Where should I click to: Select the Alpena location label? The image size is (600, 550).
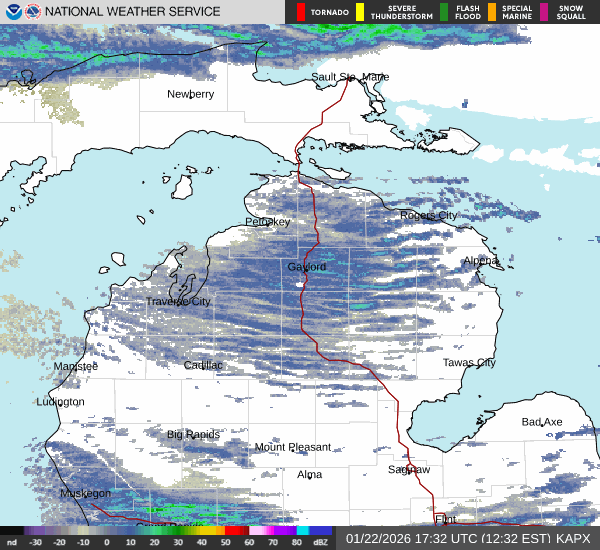[x=480, y=261]
